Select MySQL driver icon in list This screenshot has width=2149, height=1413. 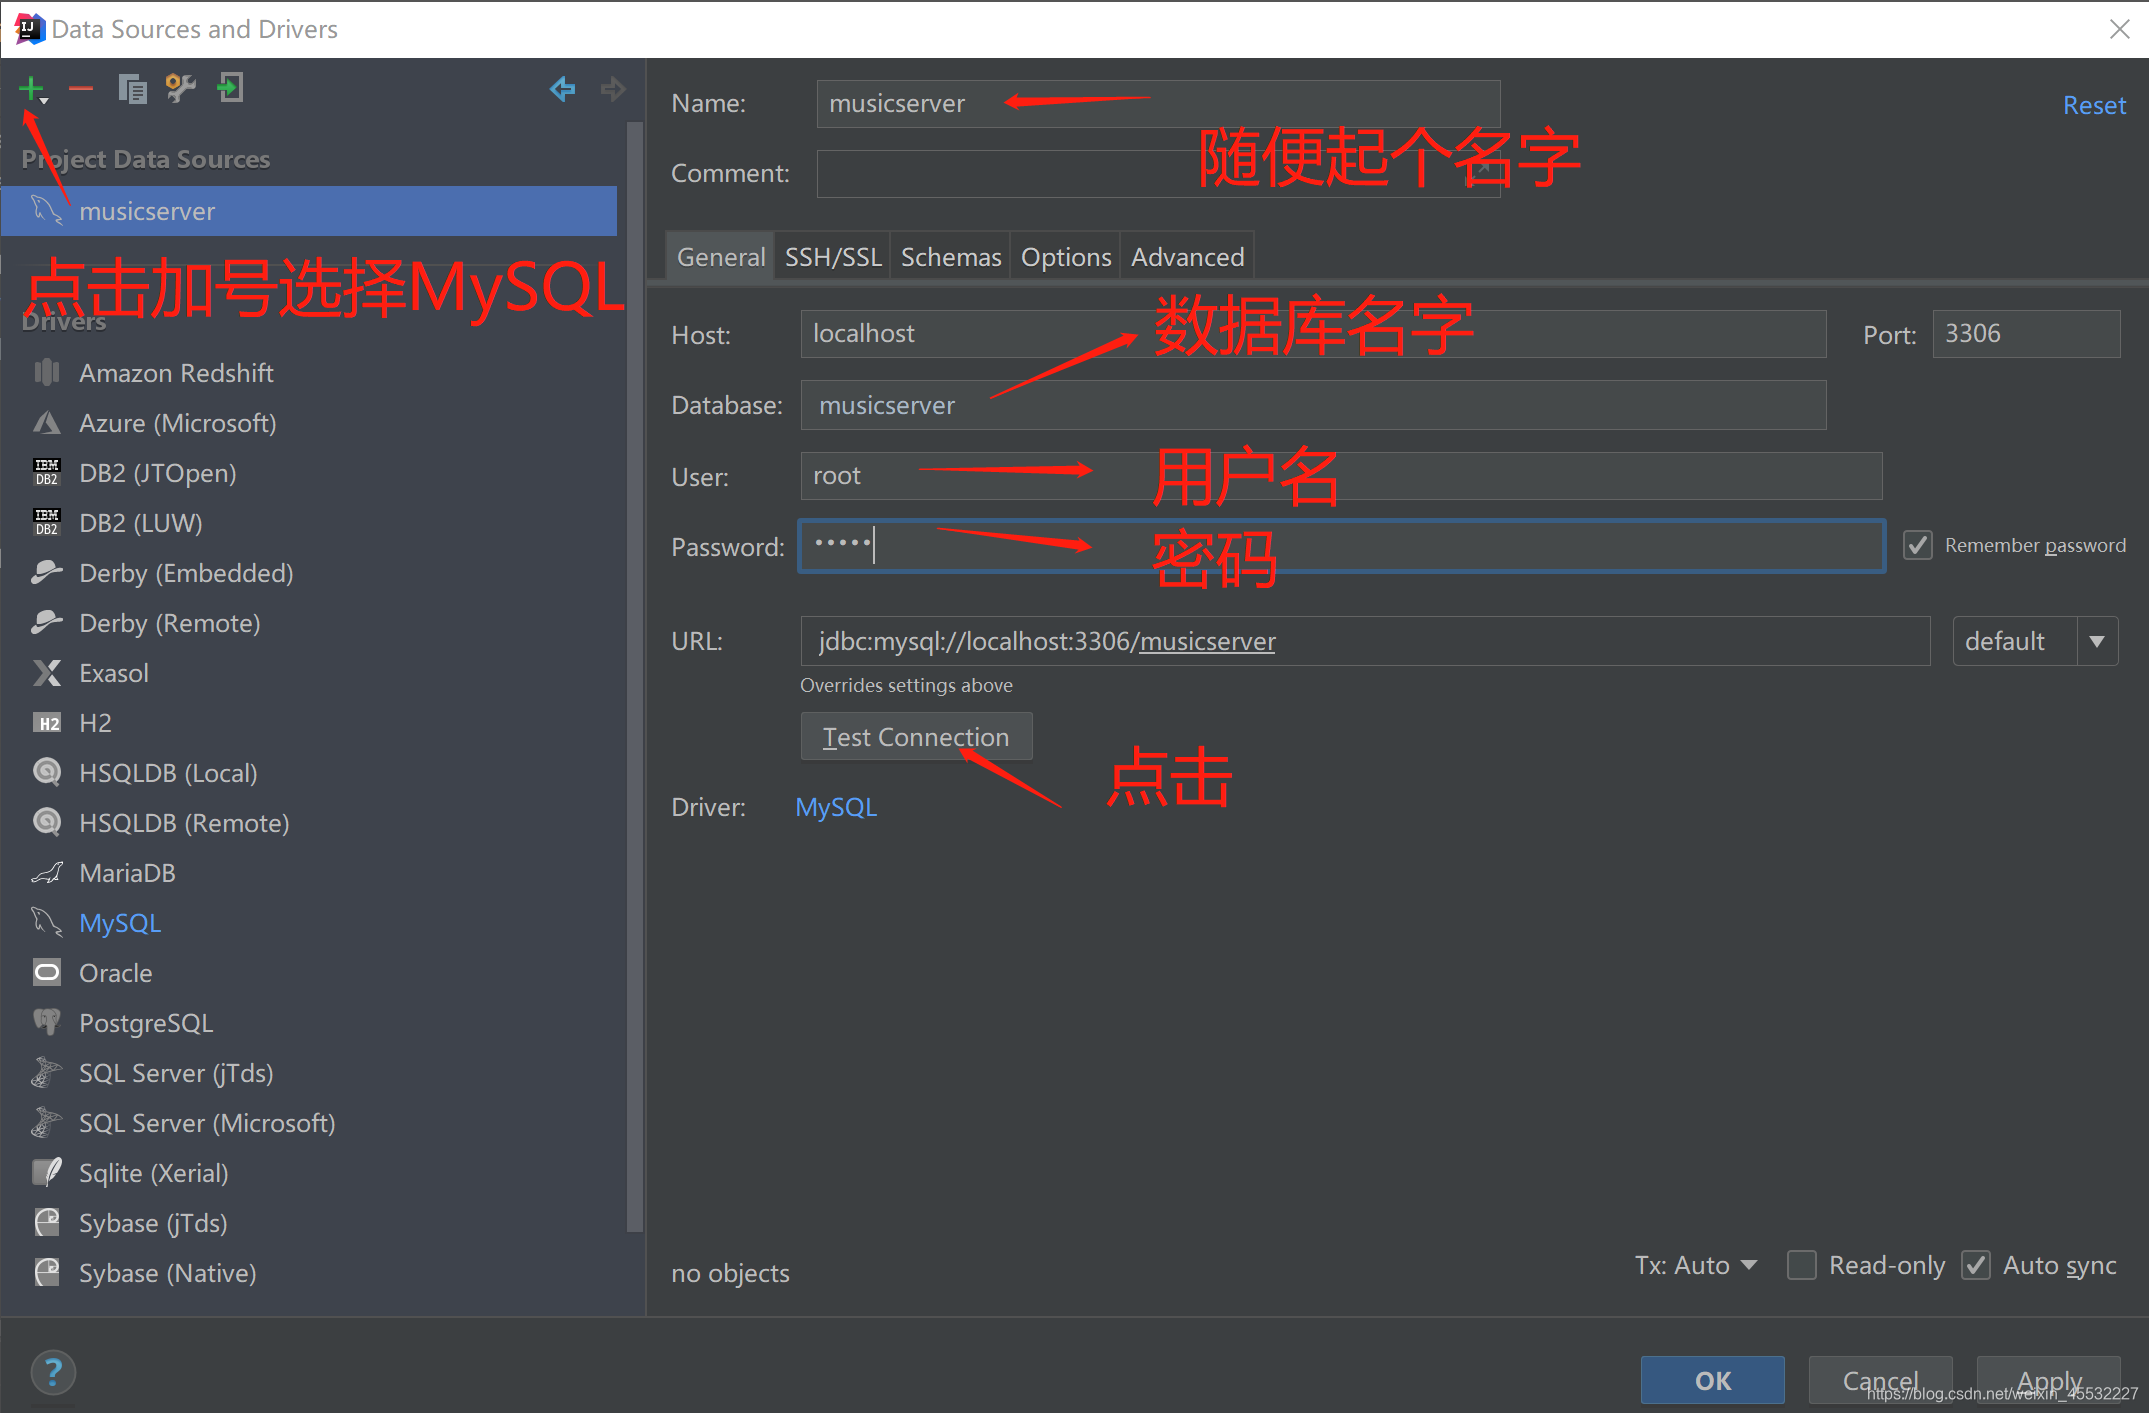point(47,923)
